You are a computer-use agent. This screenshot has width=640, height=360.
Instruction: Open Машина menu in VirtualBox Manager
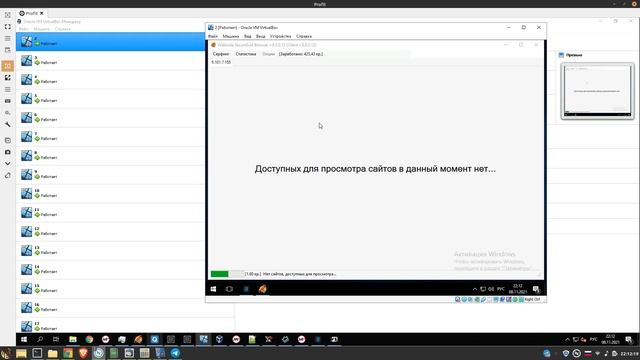[x=42, y=29]
